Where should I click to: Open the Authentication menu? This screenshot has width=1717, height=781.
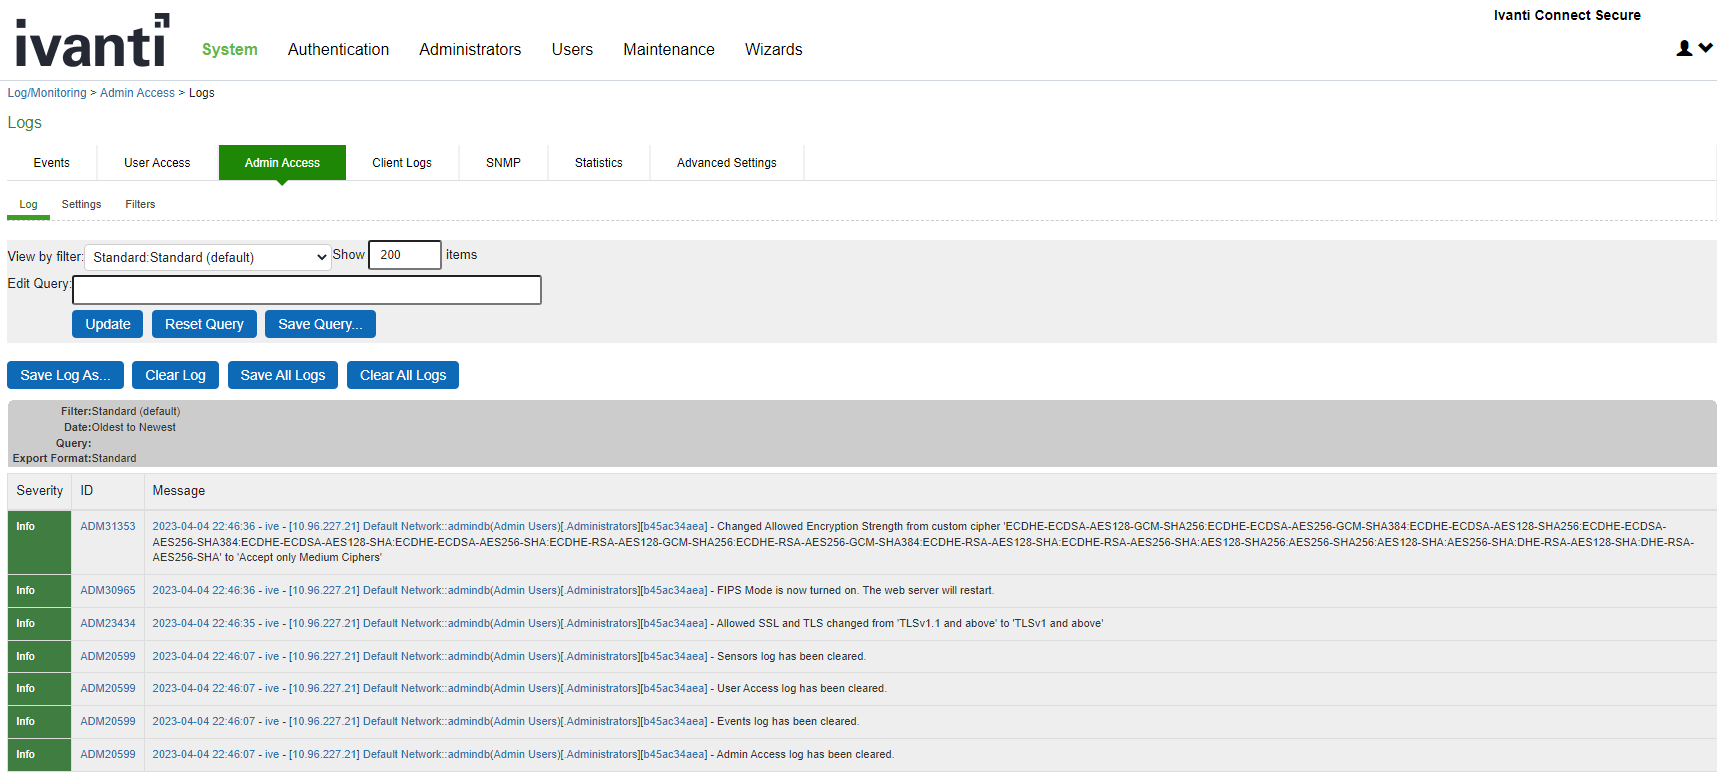(338, 49)
